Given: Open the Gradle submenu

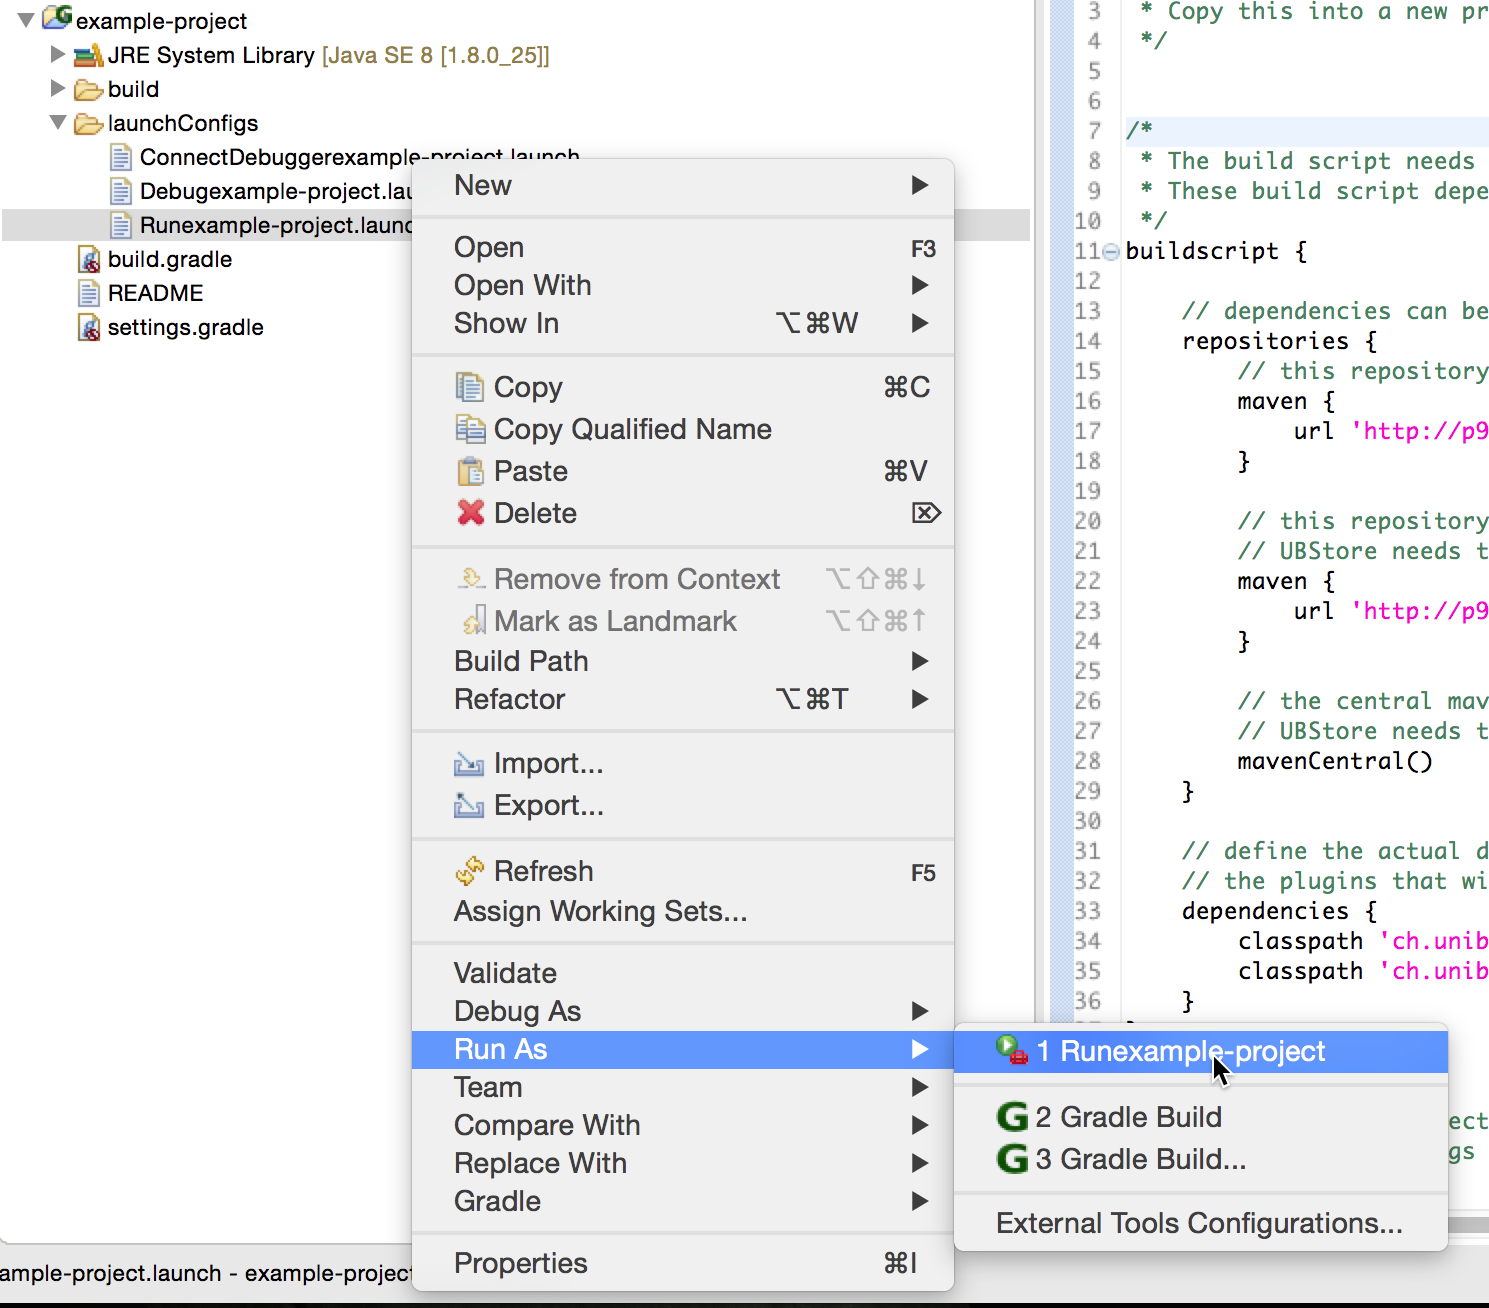Looking at the screenshot, I should pyautogui.click(x=683, y=1201).
